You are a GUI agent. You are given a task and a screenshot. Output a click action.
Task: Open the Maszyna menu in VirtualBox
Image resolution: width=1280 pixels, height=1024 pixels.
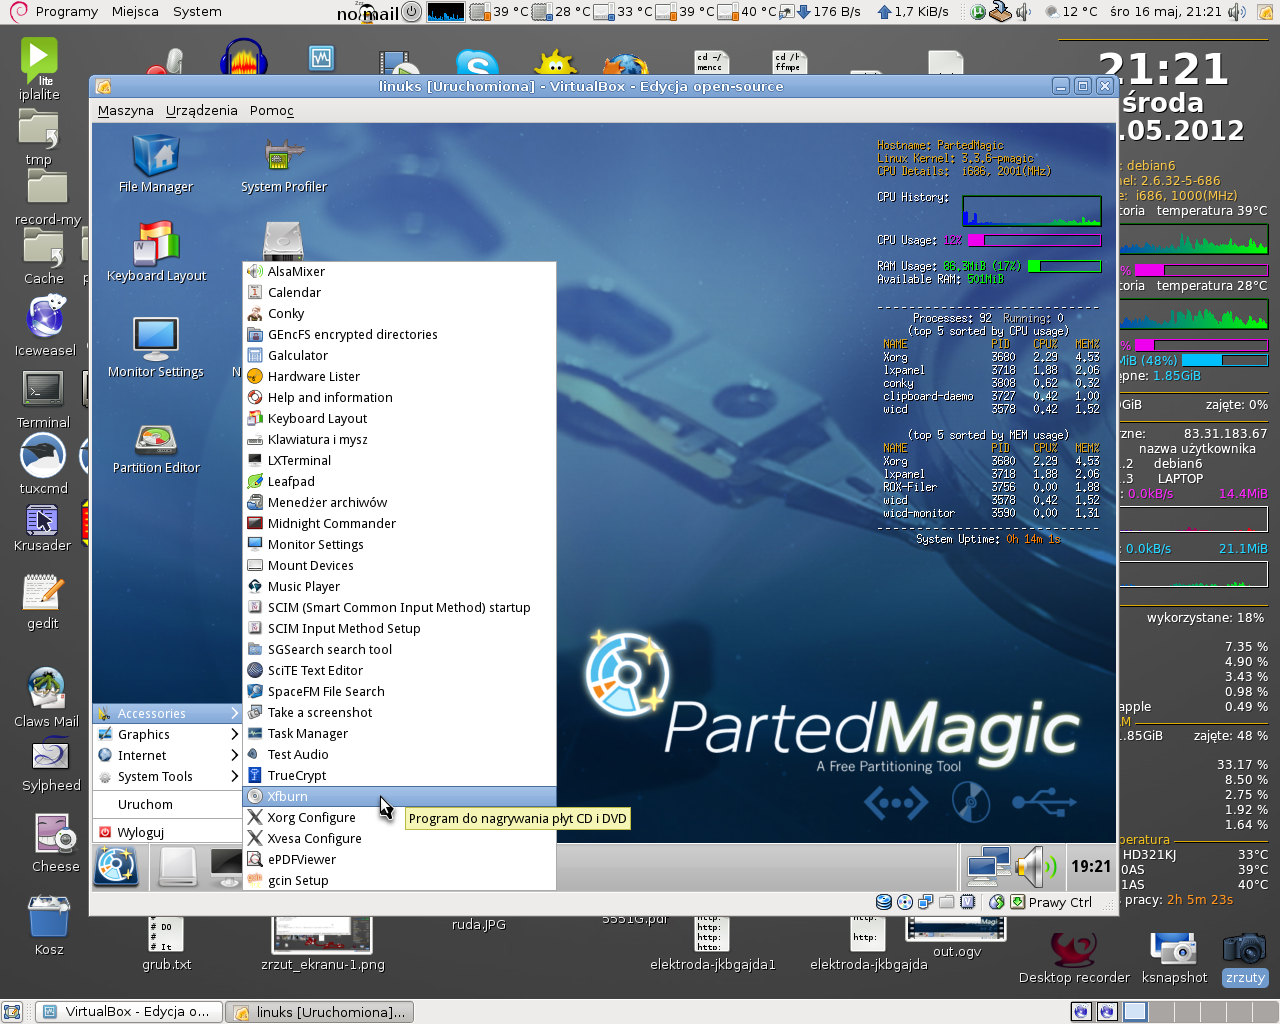pos(126,110)
